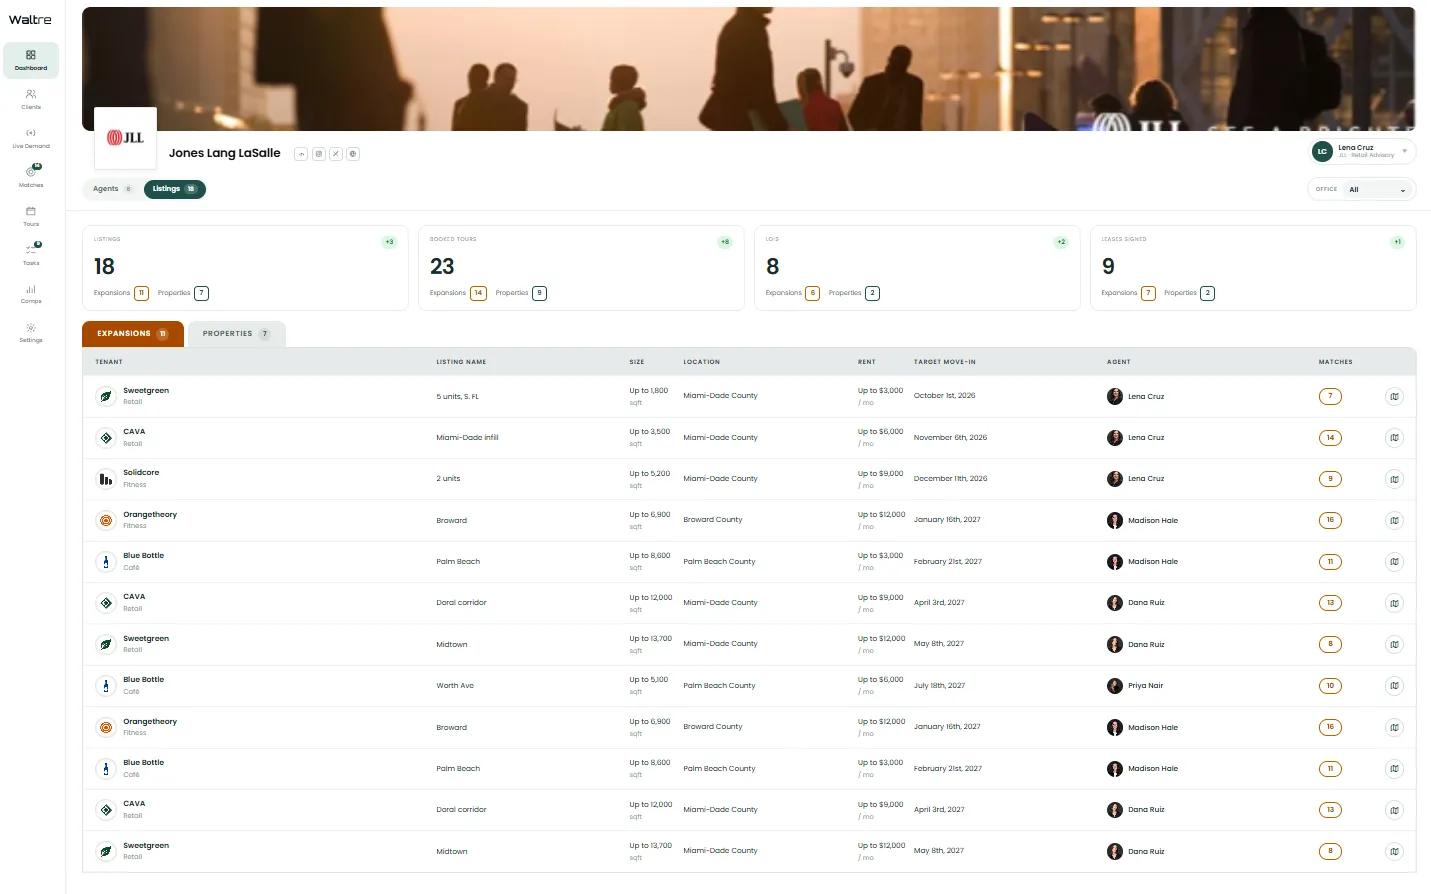Viewport: 1431px width, 894px height.
Task: Open the 14 matches badge for CAVA Miami-Dade infill
Action: [1330, 437]
